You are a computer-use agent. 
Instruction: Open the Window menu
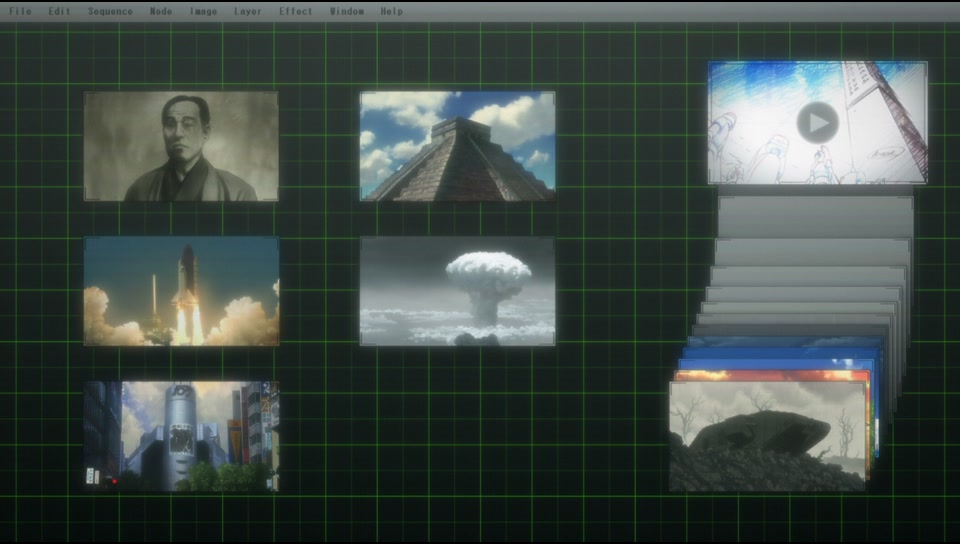pos(346,12)
